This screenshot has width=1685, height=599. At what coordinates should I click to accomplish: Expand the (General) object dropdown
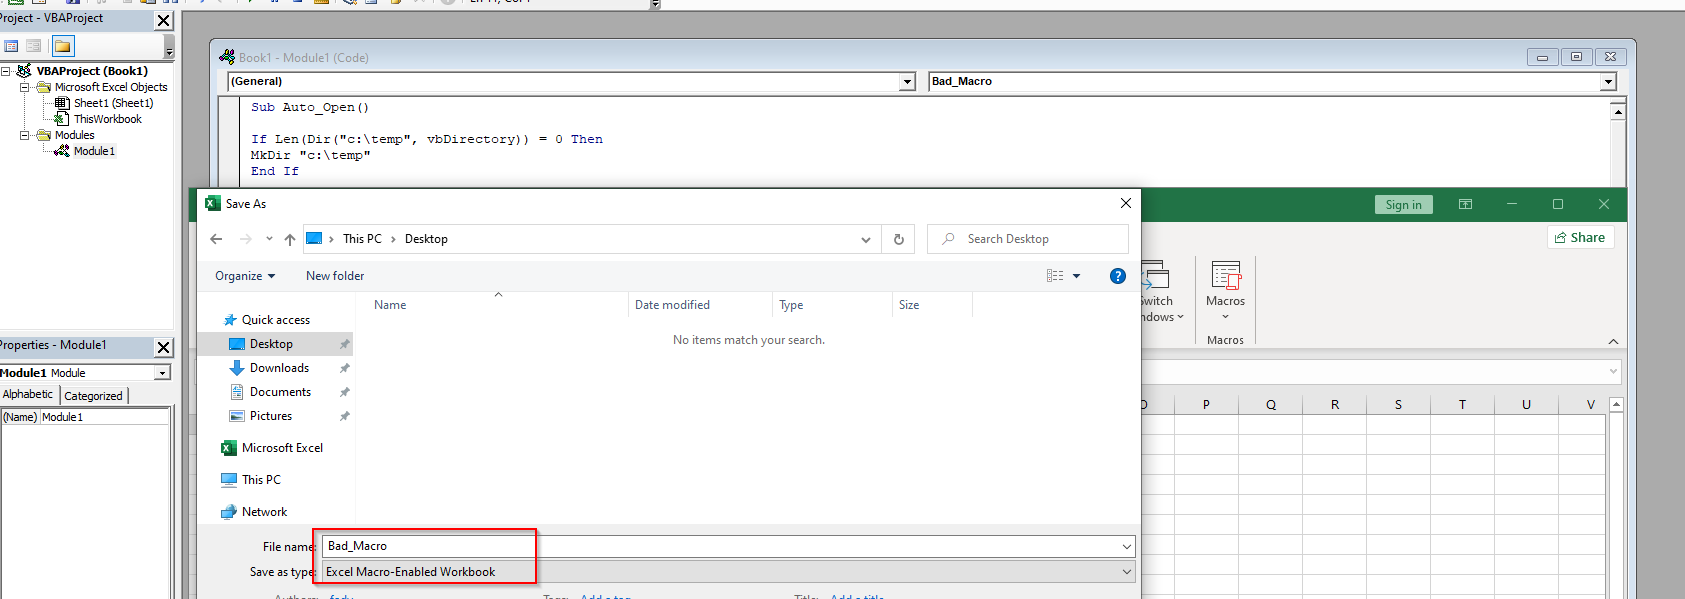pyautogui.click(x=907, y=82)
